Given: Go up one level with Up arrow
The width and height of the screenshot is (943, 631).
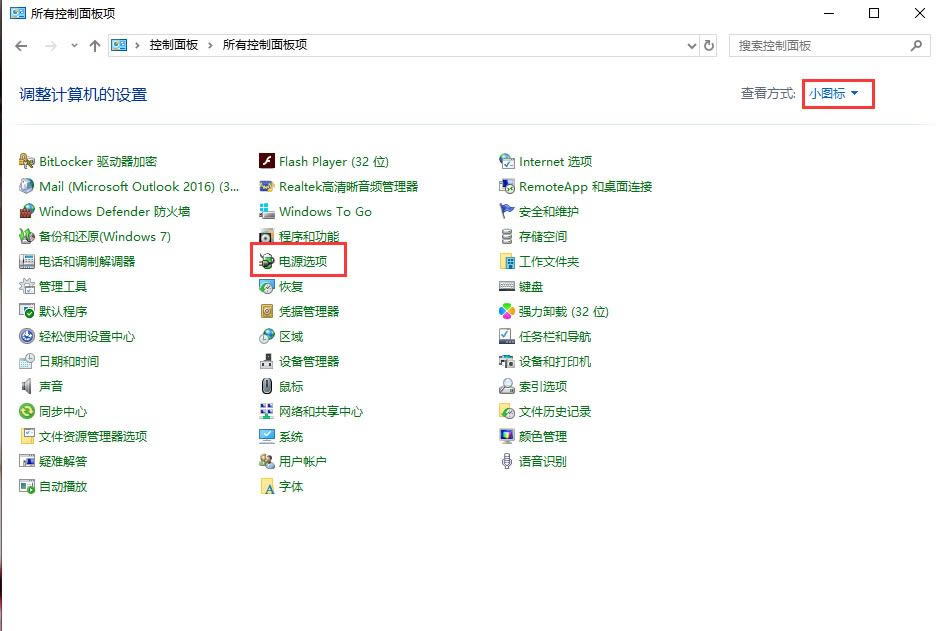Looking at the screenshot, I should 94,46.
